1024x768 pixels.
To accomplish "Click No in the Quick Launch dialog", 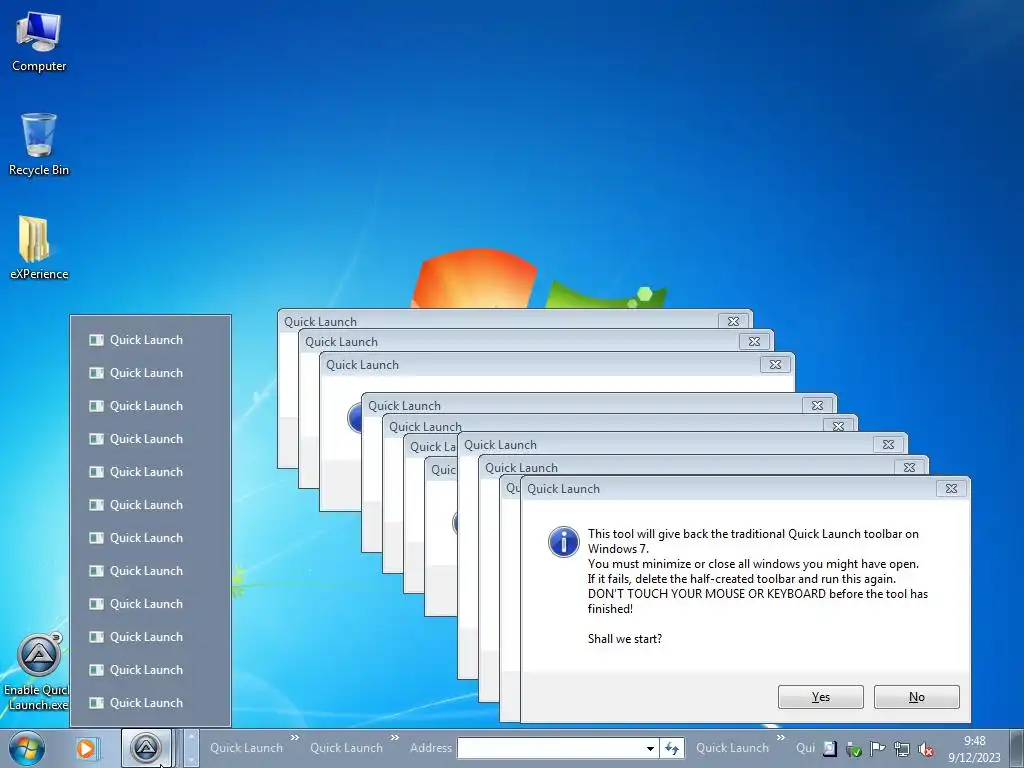I will coord(916,697).
